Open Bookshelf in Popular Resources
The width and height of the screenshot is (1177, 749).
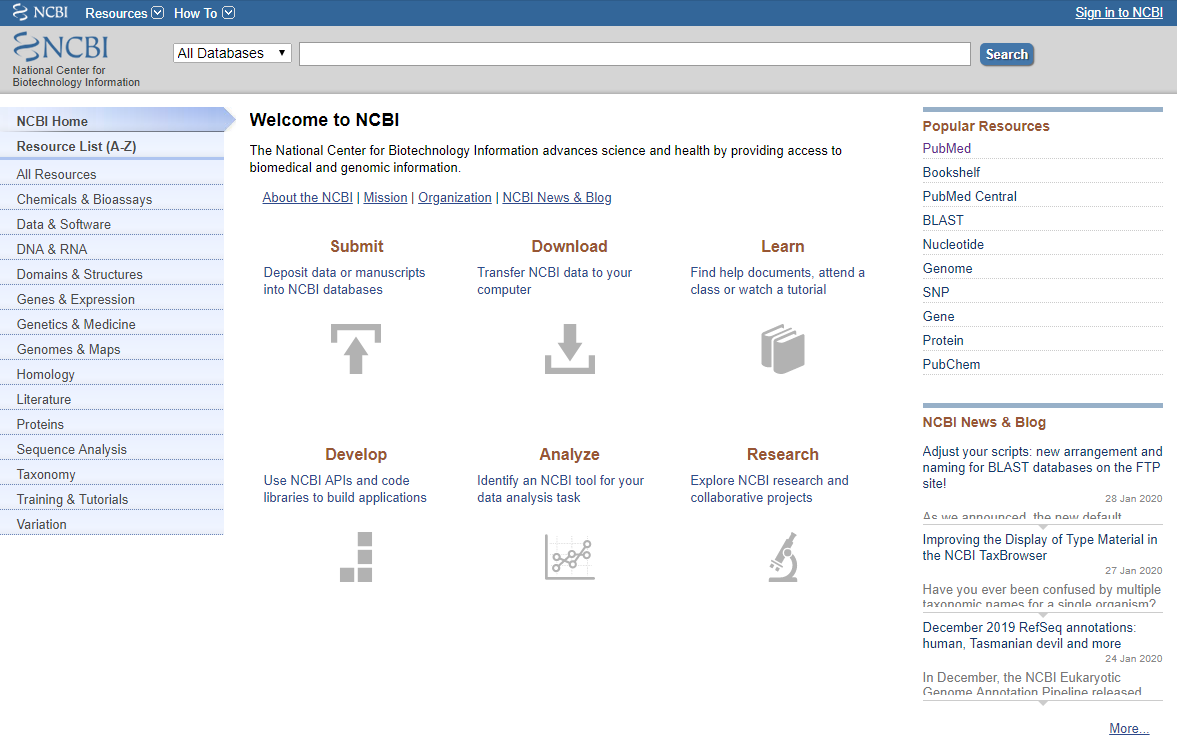point(951,173)
